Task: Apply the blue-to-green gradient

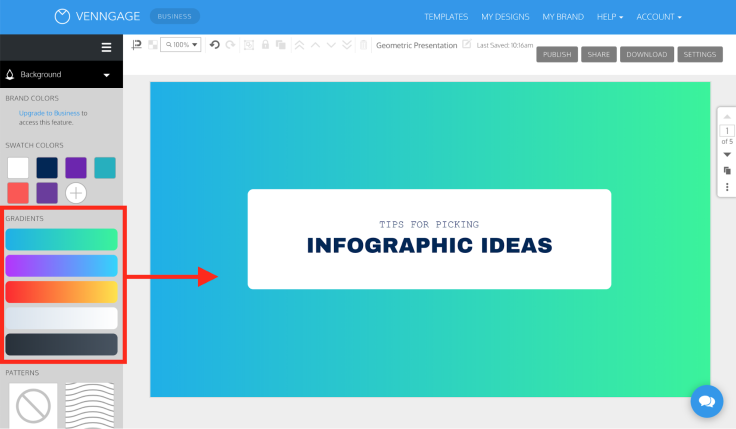Action: [x=61, y=239]
